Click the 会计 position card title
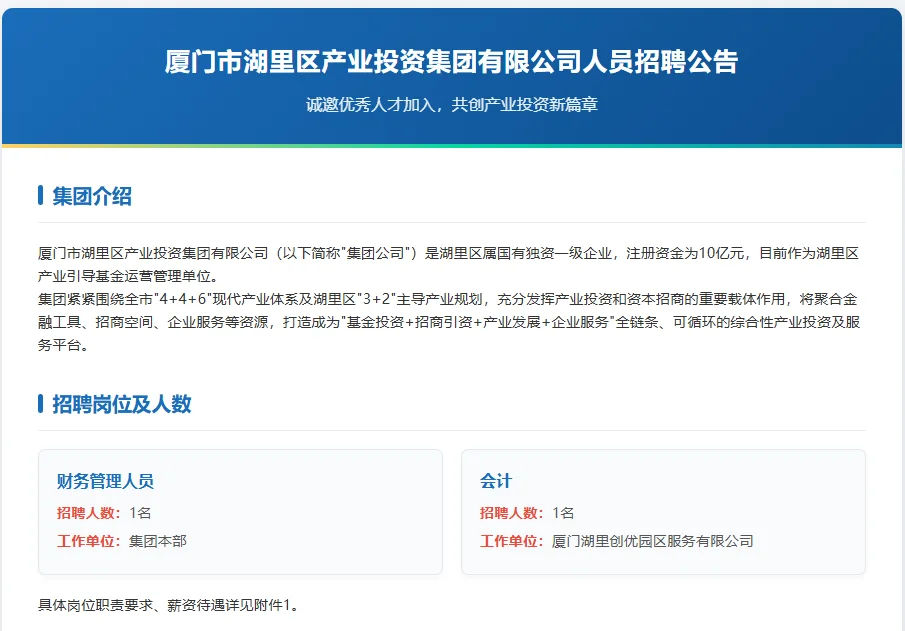The height and width of the screenshot is (631, 905). tap(496, 481)
